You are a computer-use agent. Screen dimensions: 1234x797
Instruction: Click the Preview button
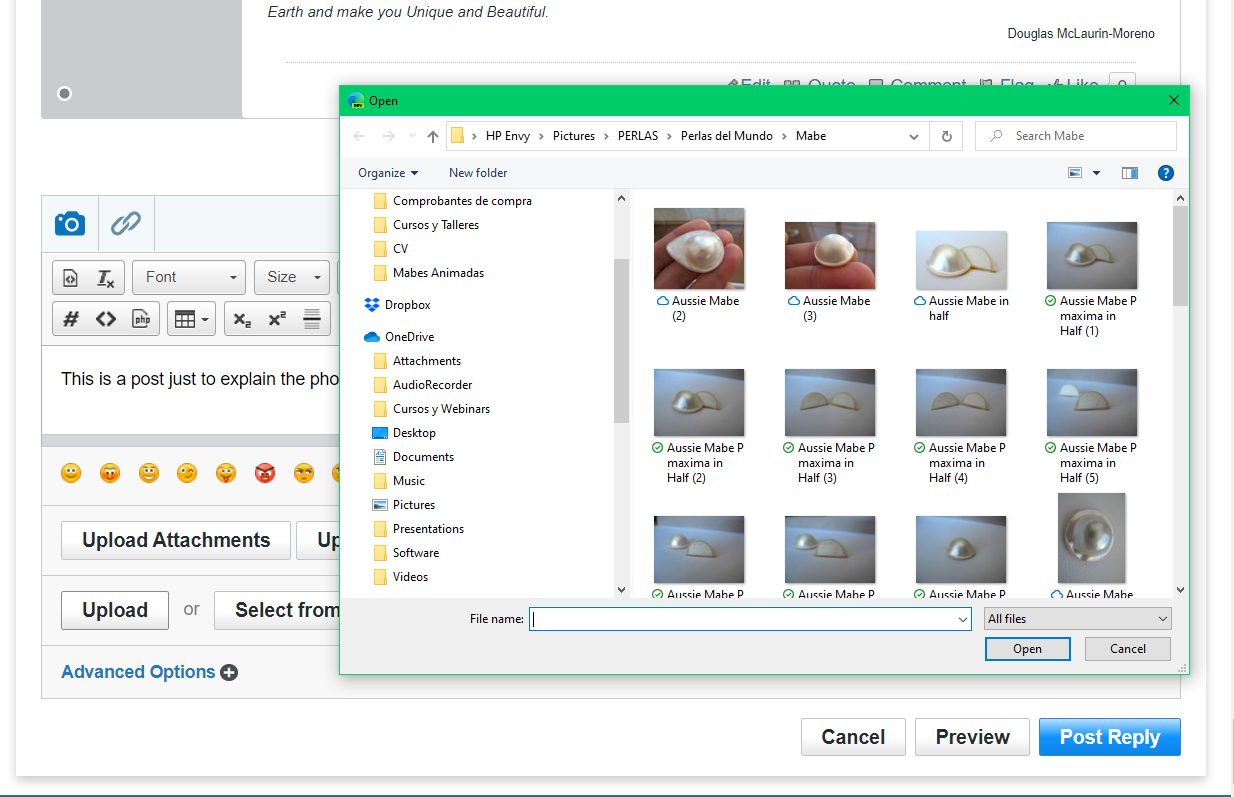(x=972, y=737)
